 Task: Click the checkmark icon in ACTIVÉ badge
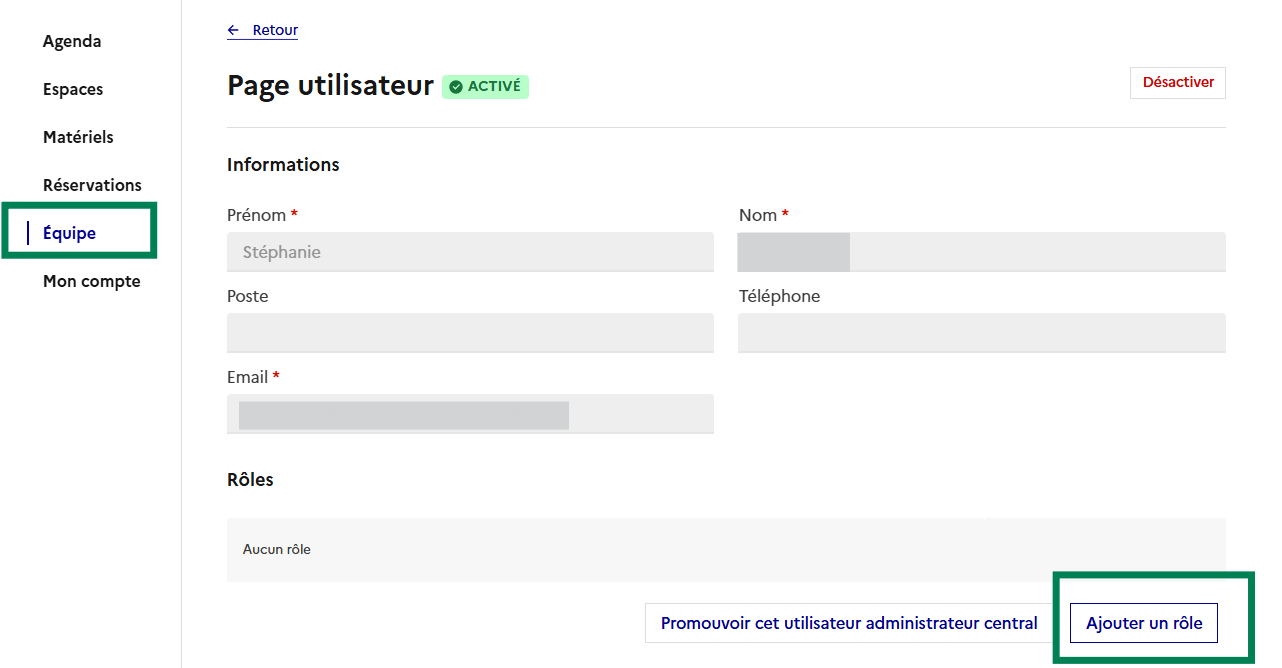coord(456,87)
